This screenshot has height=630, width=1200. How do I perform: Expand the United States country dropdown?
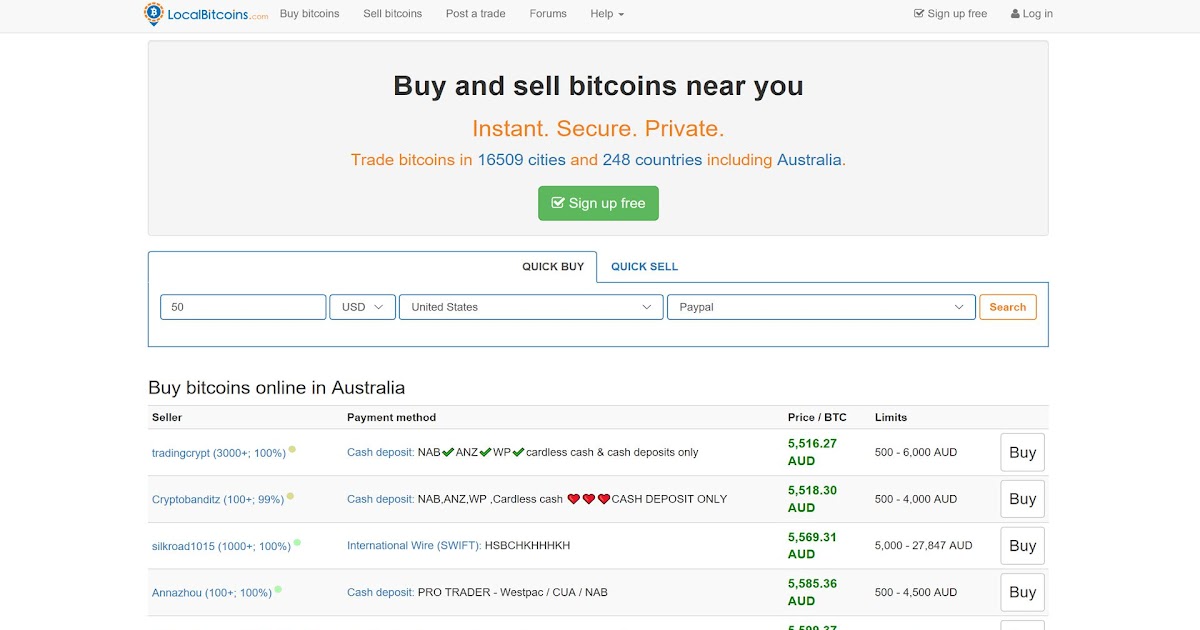531,307
